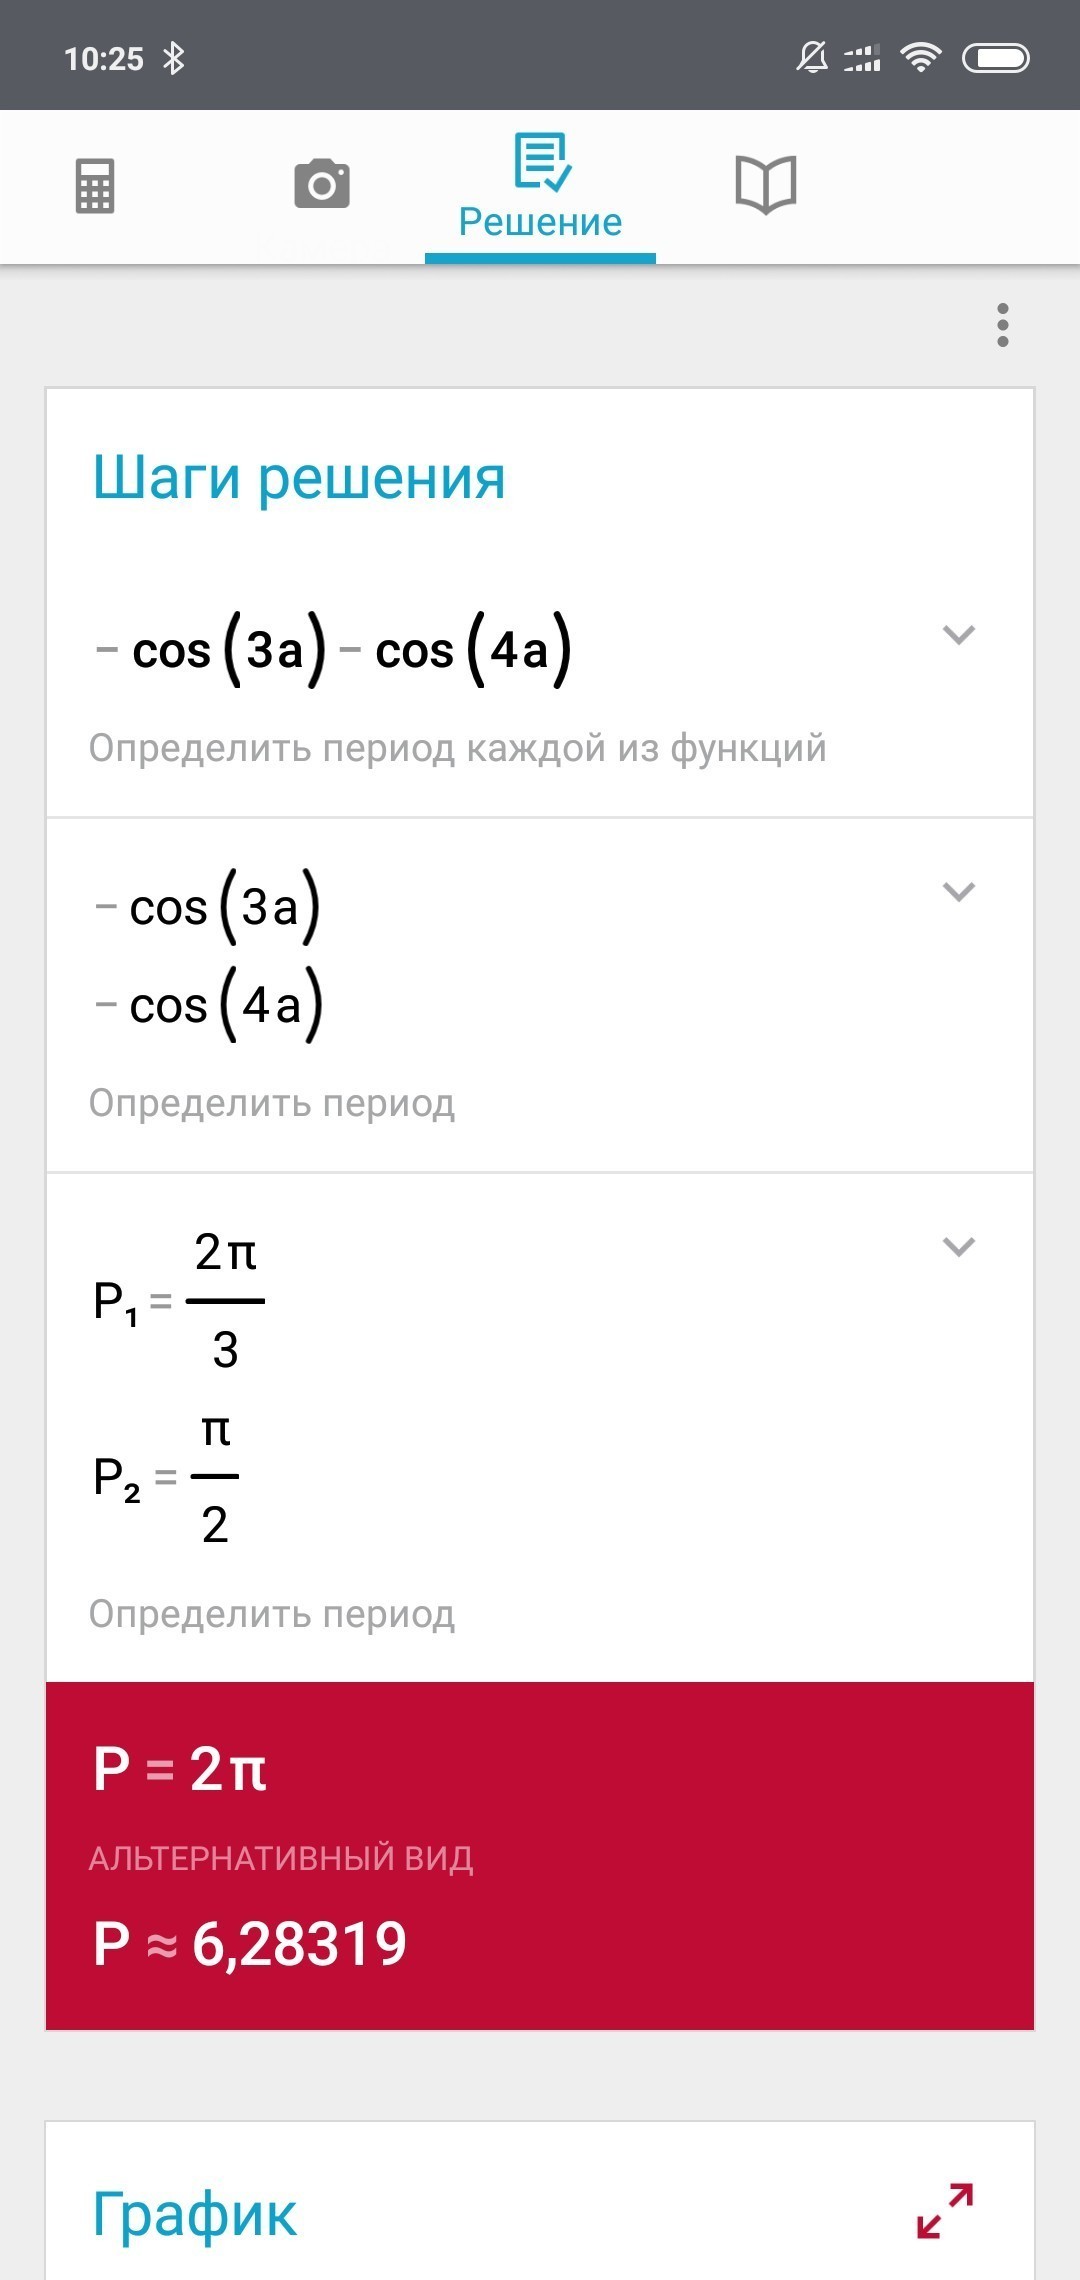Viewport: 1080px width, 2280px height.
Task: Select the Решение tab label
Action: [541, 222]
